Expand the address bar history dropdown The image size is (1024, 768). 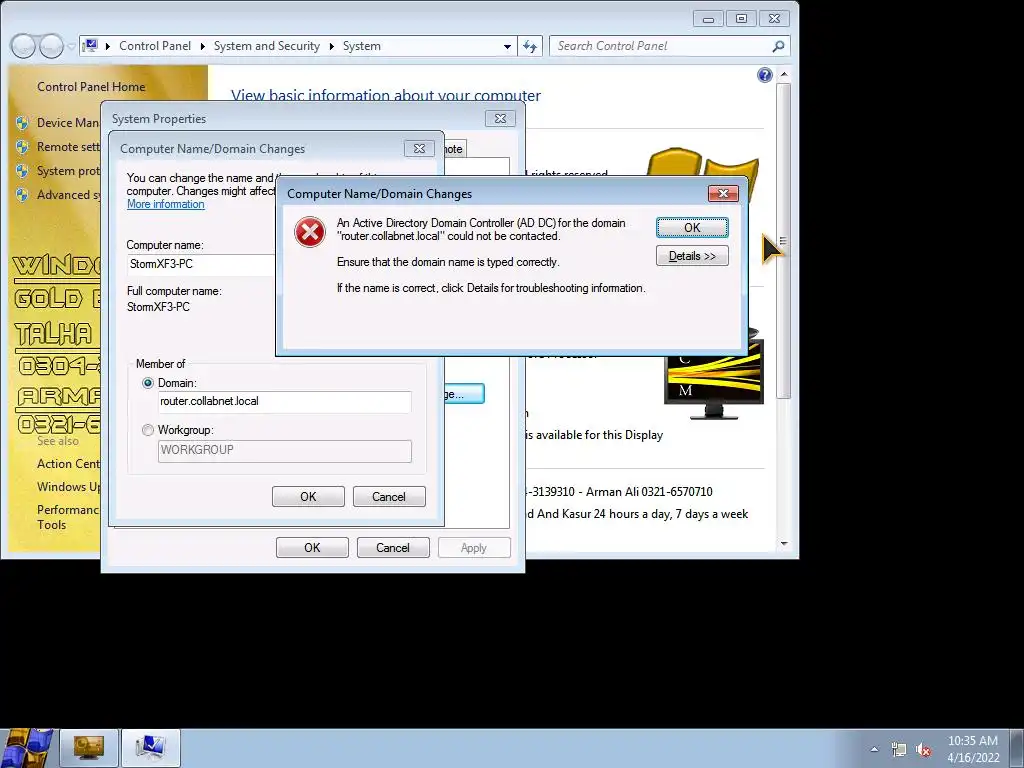[507, 46]
